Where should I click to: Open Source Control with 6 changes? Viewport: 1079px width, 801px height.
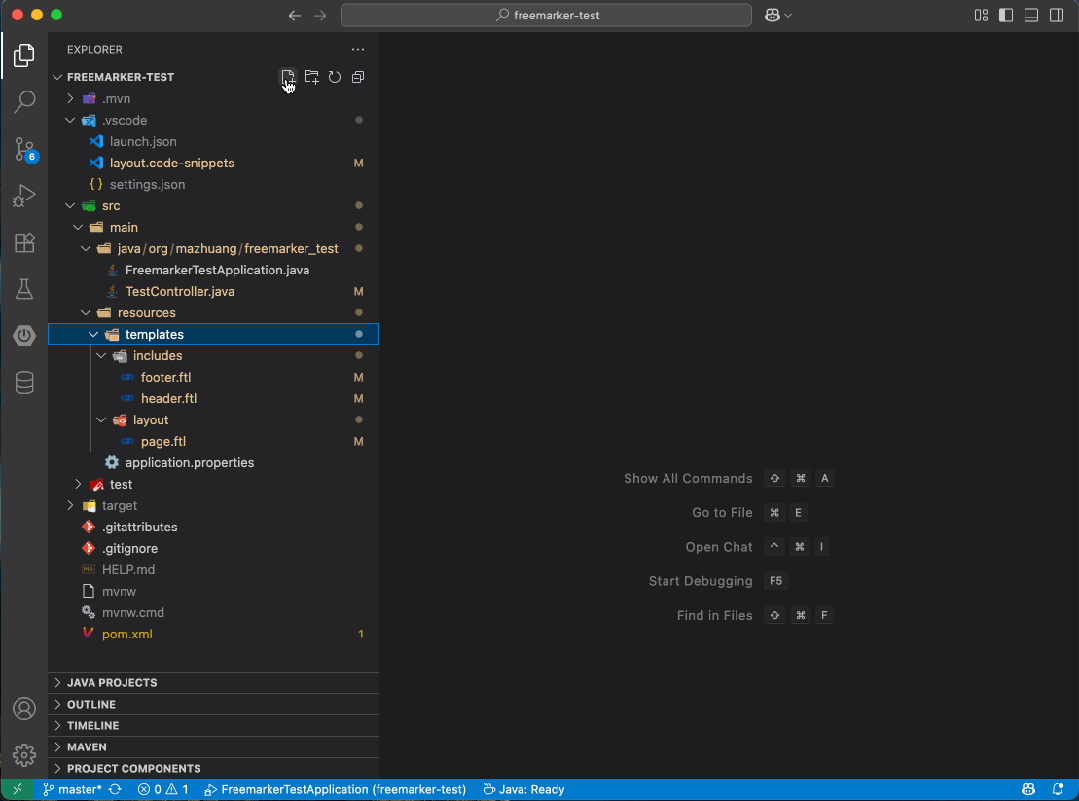24,149
